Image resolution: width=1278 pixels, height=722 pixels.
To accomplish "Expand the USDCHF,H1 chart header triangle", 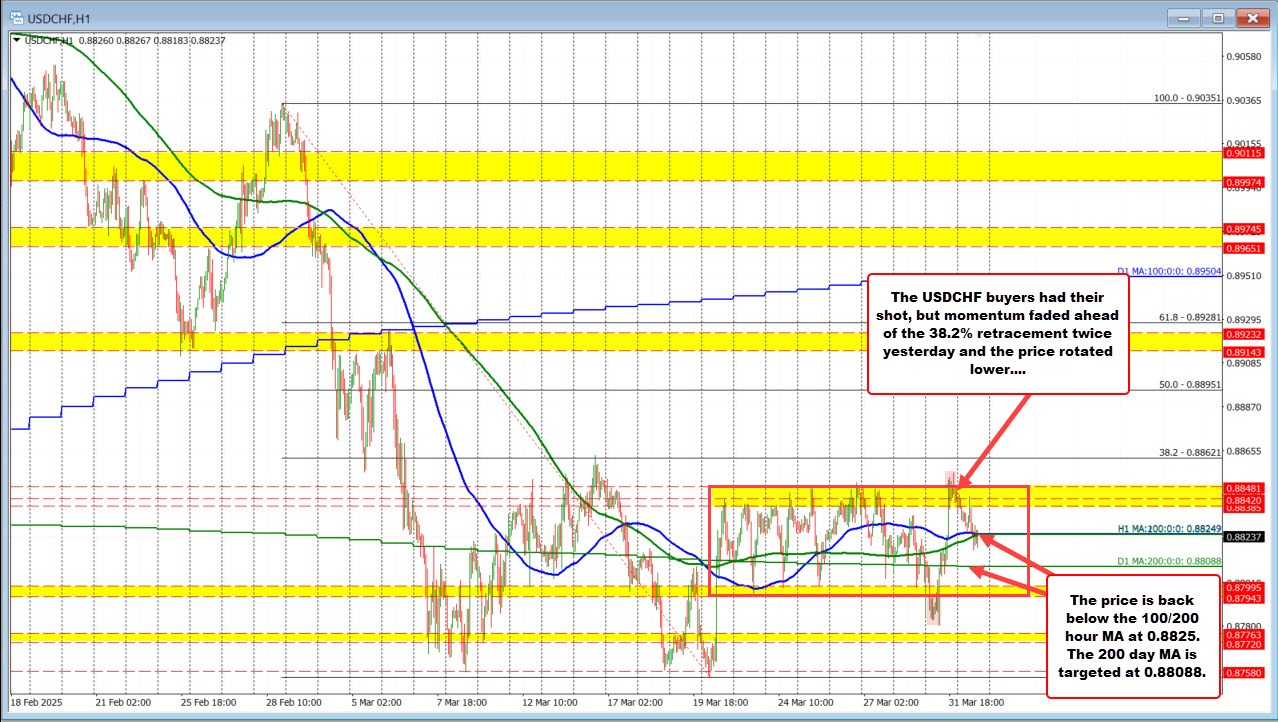I will tap(16, 40).
